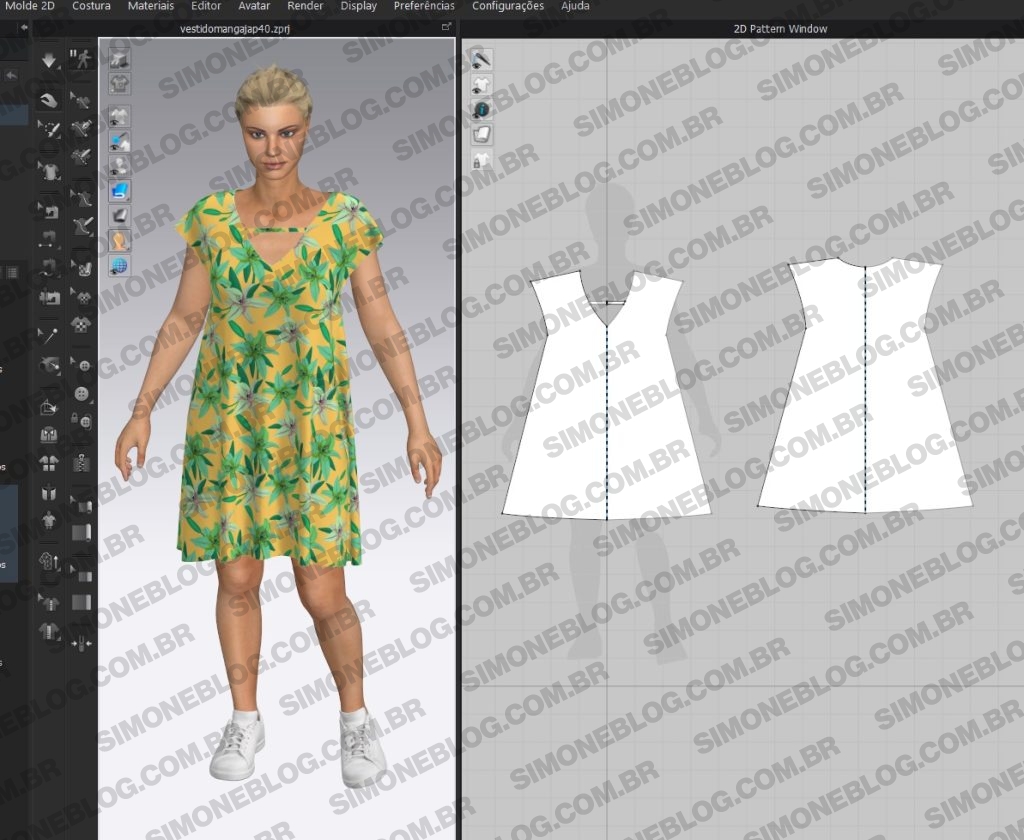Click the Buttonhole lock tool
Screen dimensions: 1024x840
[82, 422]
